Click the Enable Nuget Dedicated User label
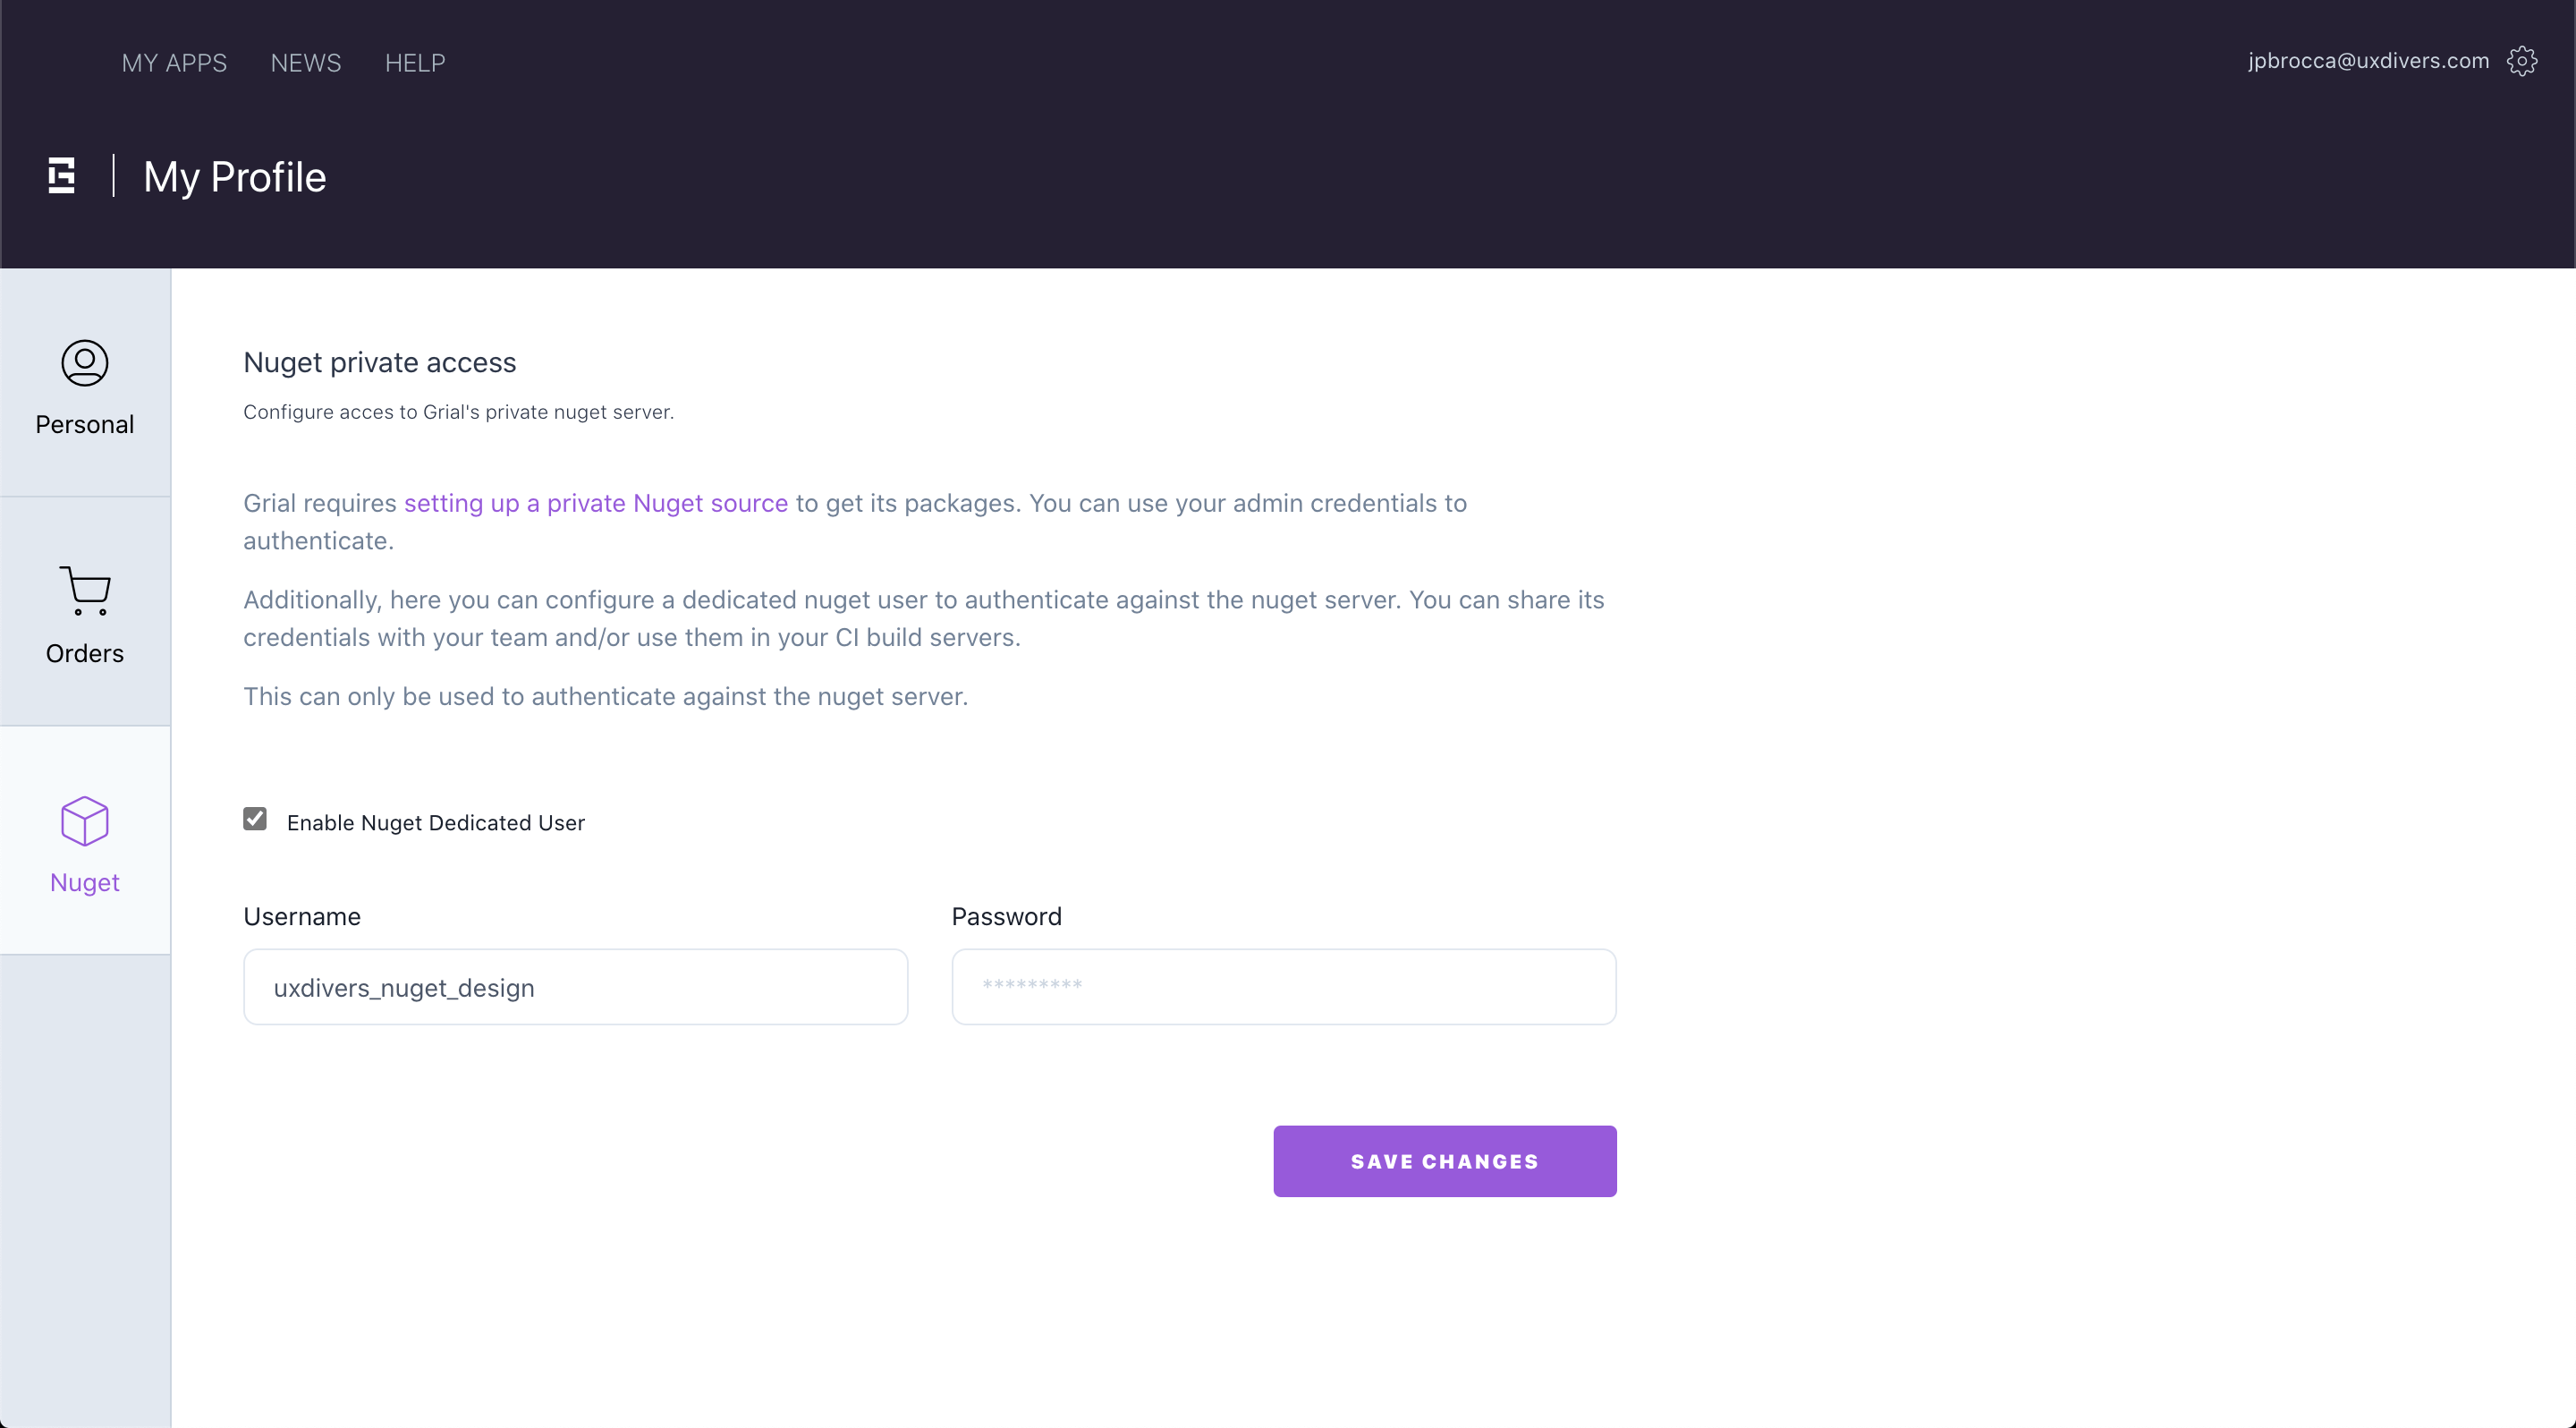 pos(436,823)
